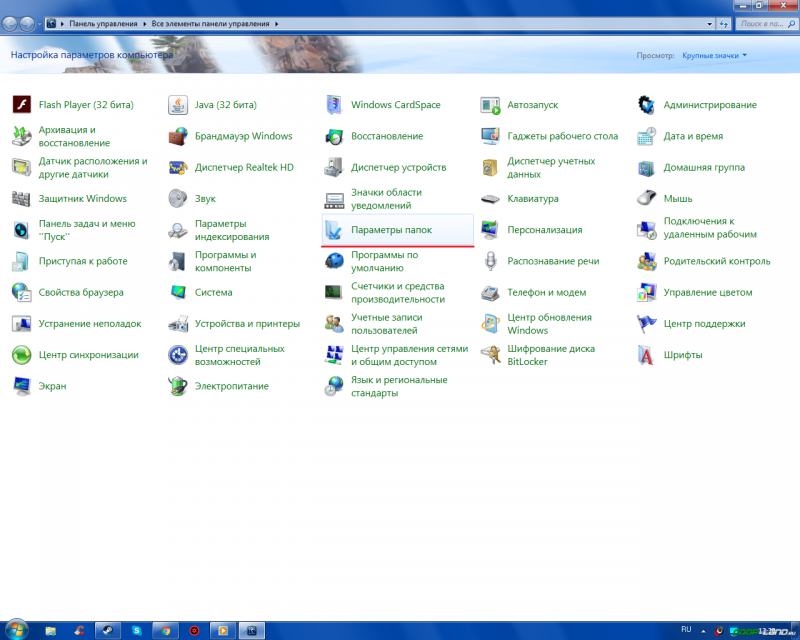The height and width of the screenshot is (640, 800).
Task: Select Все элементы панели управления breadcrumb
Action: pyautogui.click(x=210, y=23)
